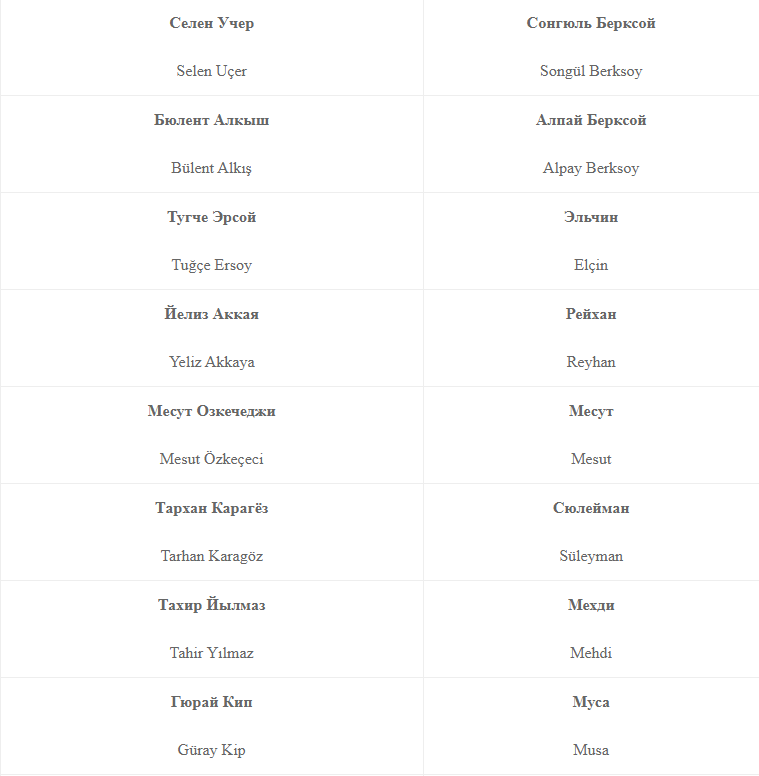
Task: Click the Latin name Musa
Action: (x=591, y=750)
